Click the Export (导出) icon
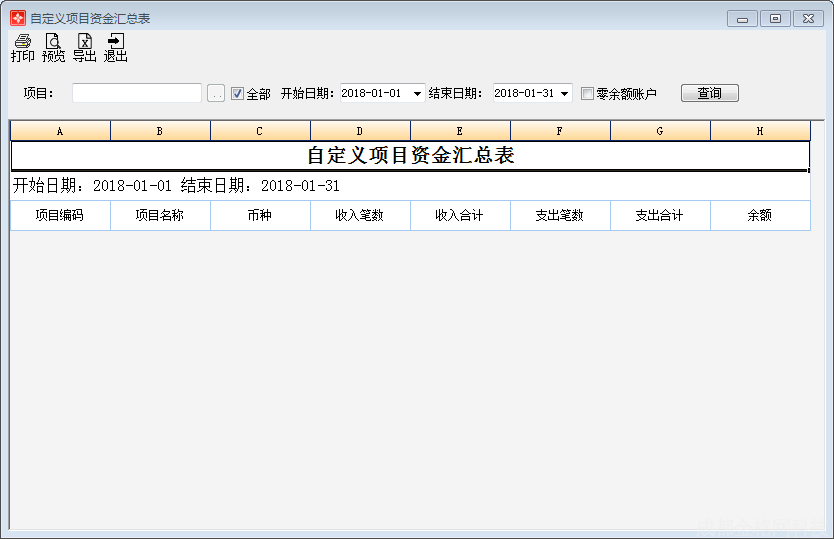 [84, 47]
